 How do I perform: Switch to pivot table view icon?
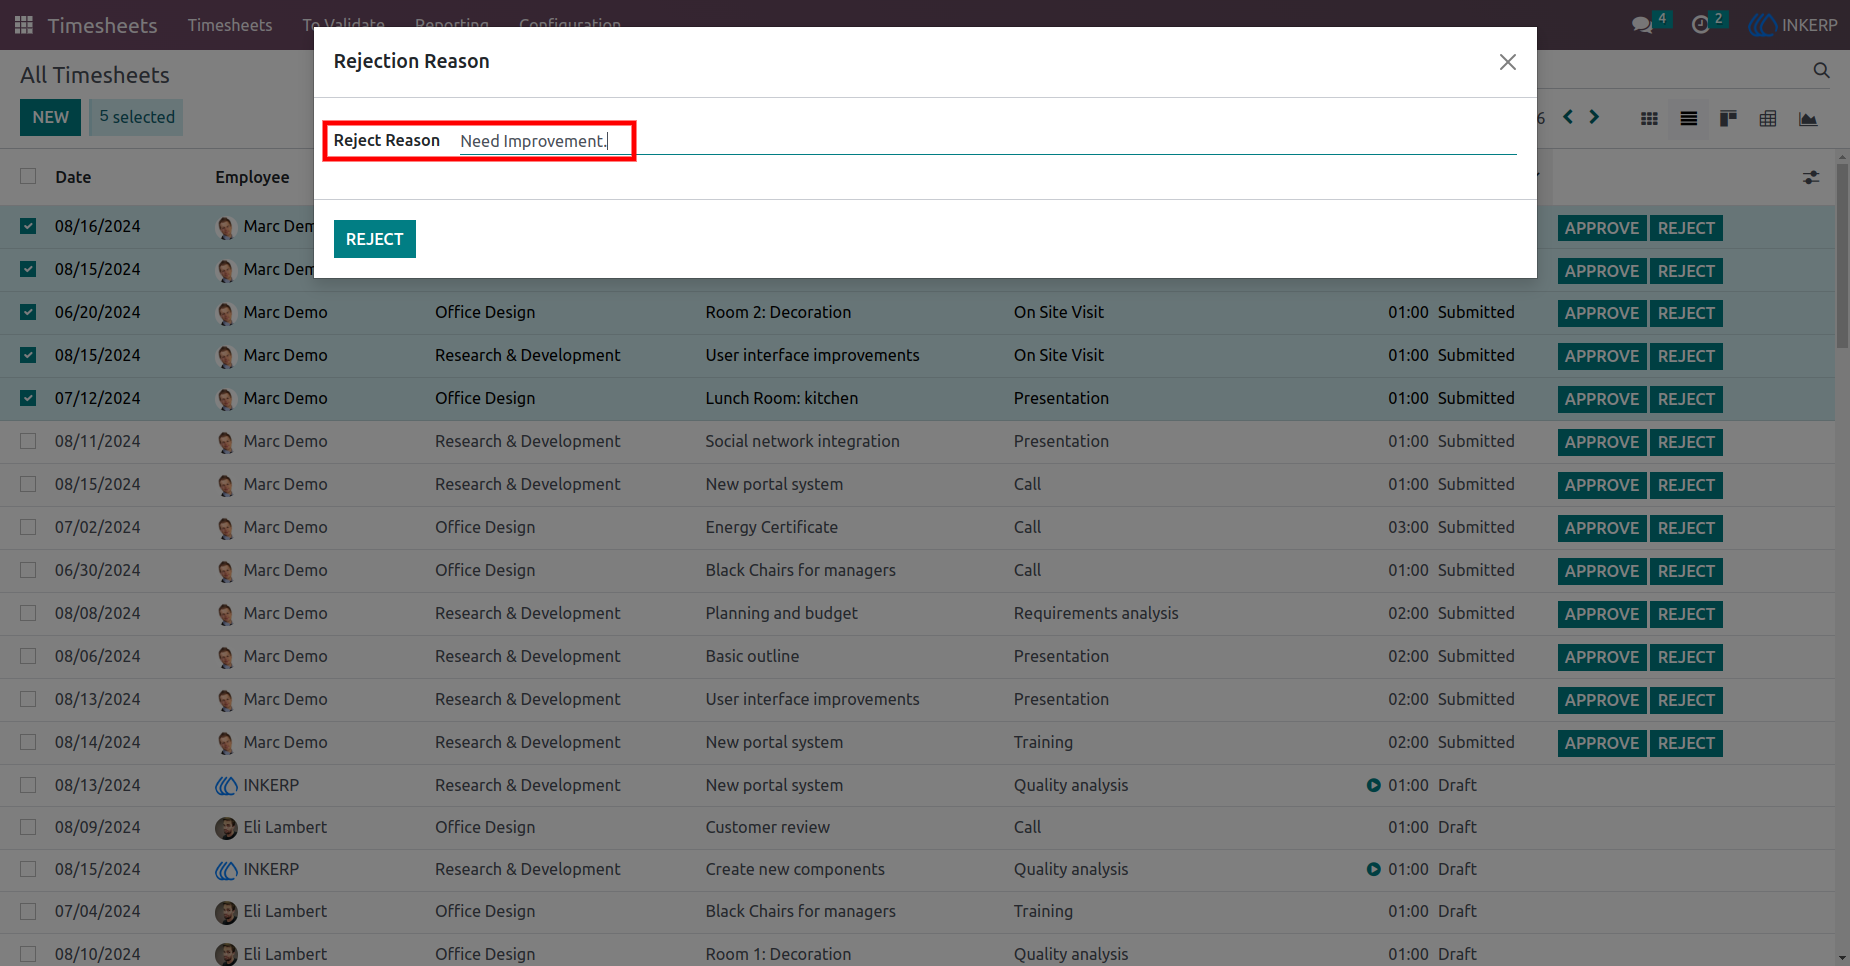(x=1768, y=119)
